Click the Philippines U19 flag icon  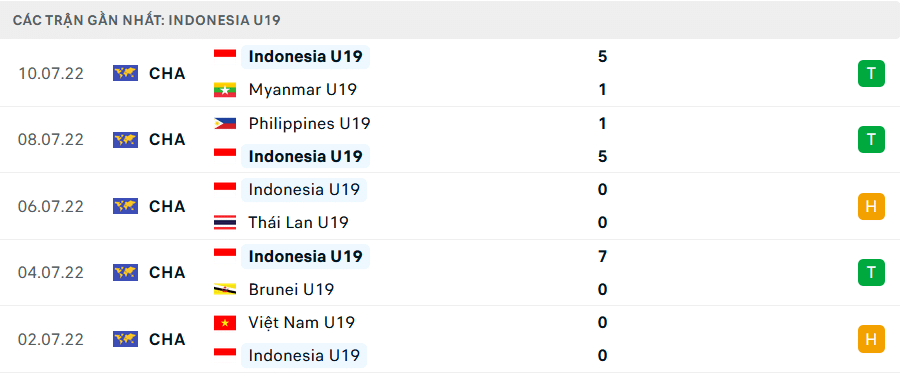(225, 123)
